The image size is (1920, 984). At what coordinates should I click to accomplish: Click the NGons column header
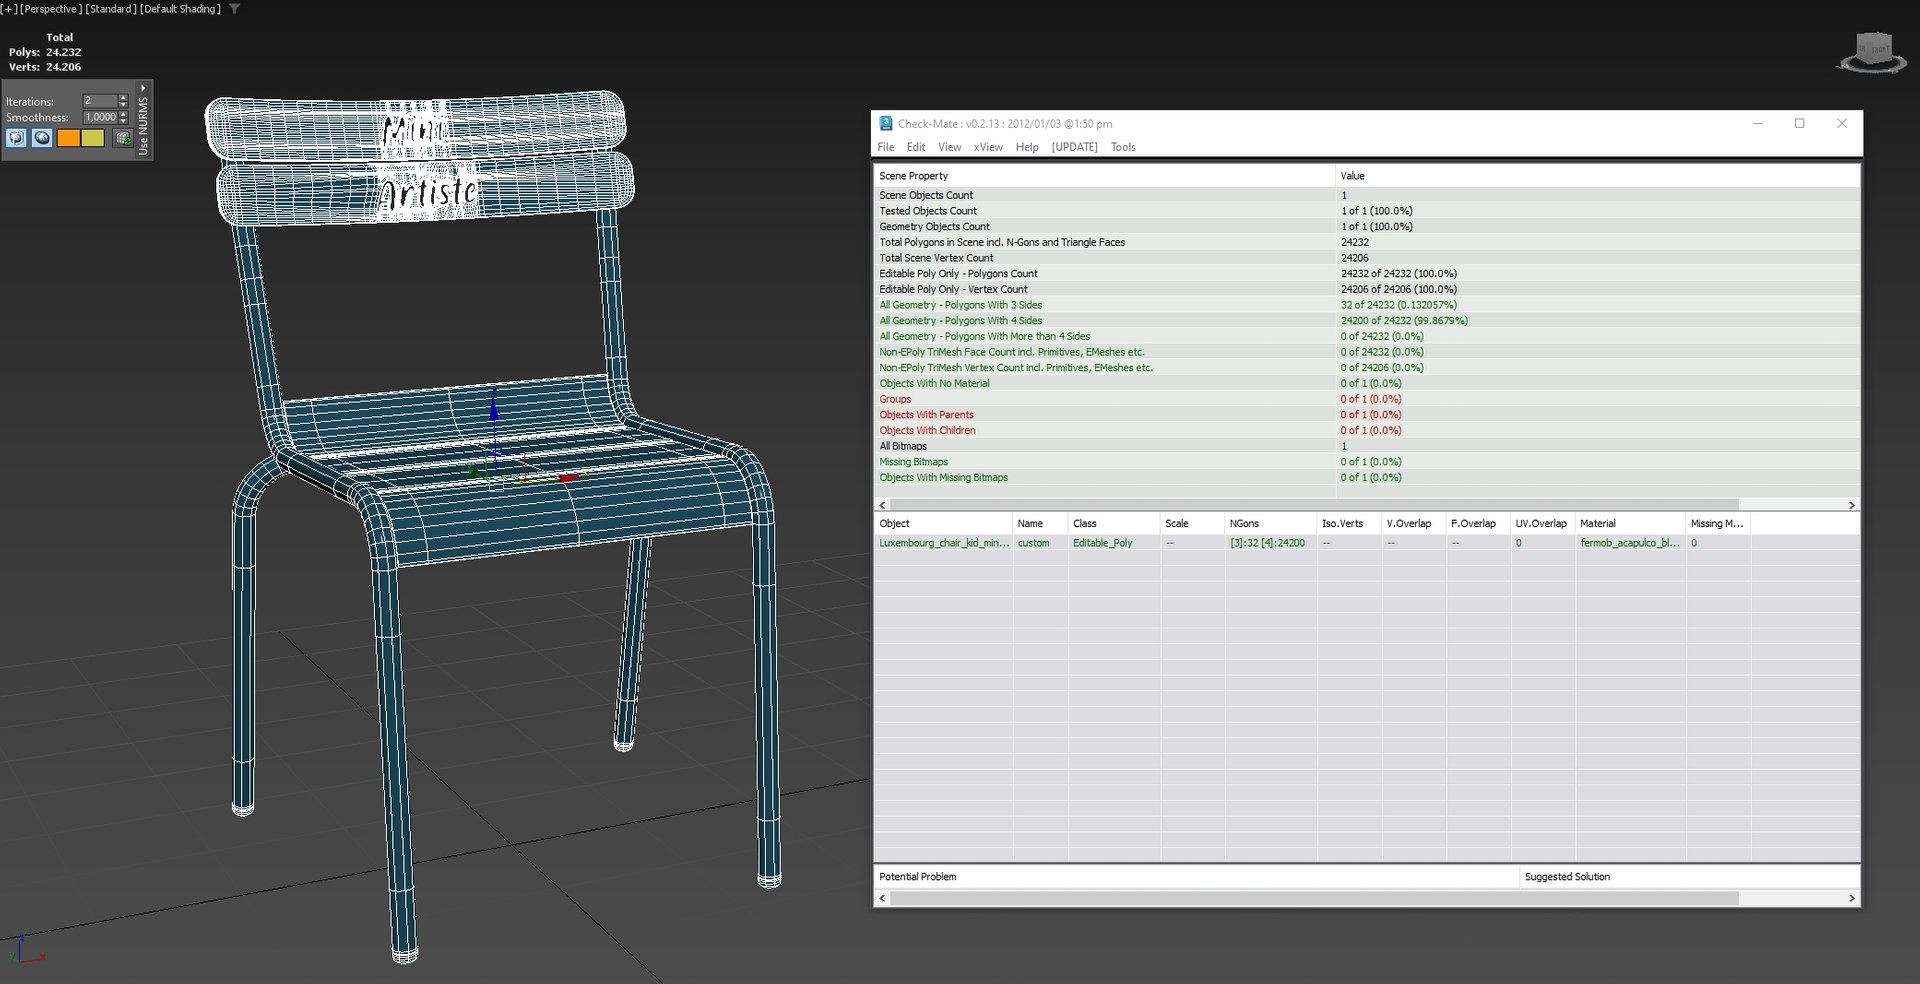(1270, 524)
